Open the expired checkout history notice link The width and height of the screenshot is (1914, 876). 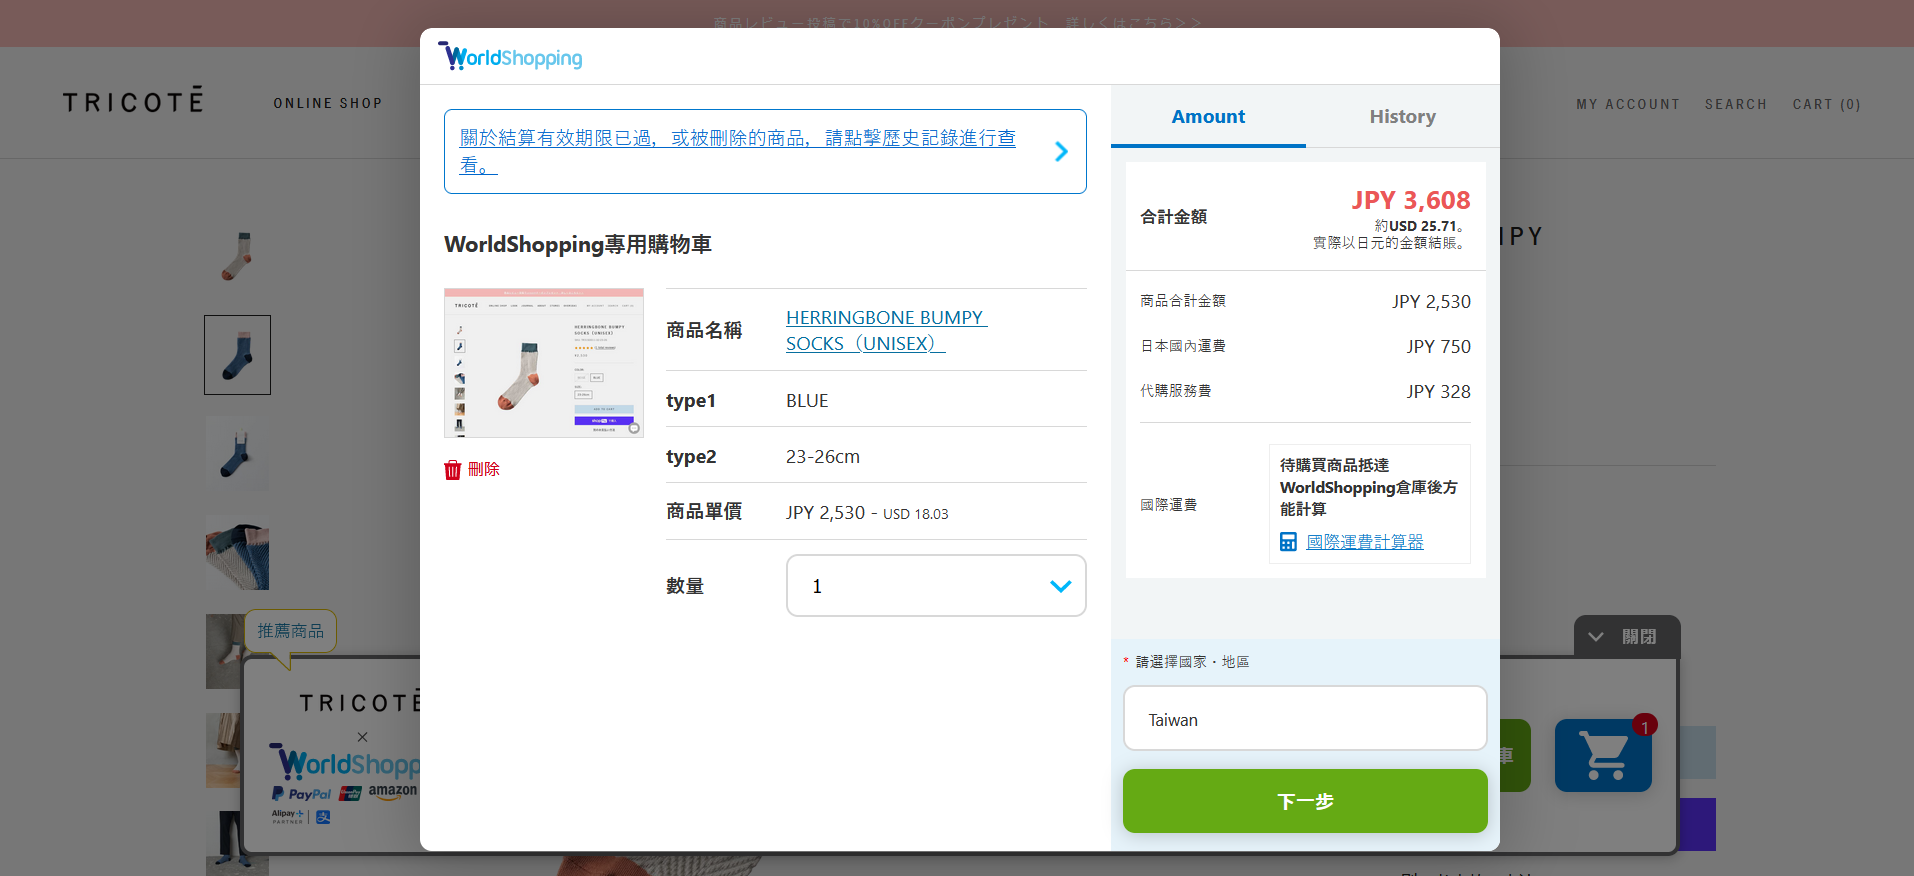click(738, 151)
